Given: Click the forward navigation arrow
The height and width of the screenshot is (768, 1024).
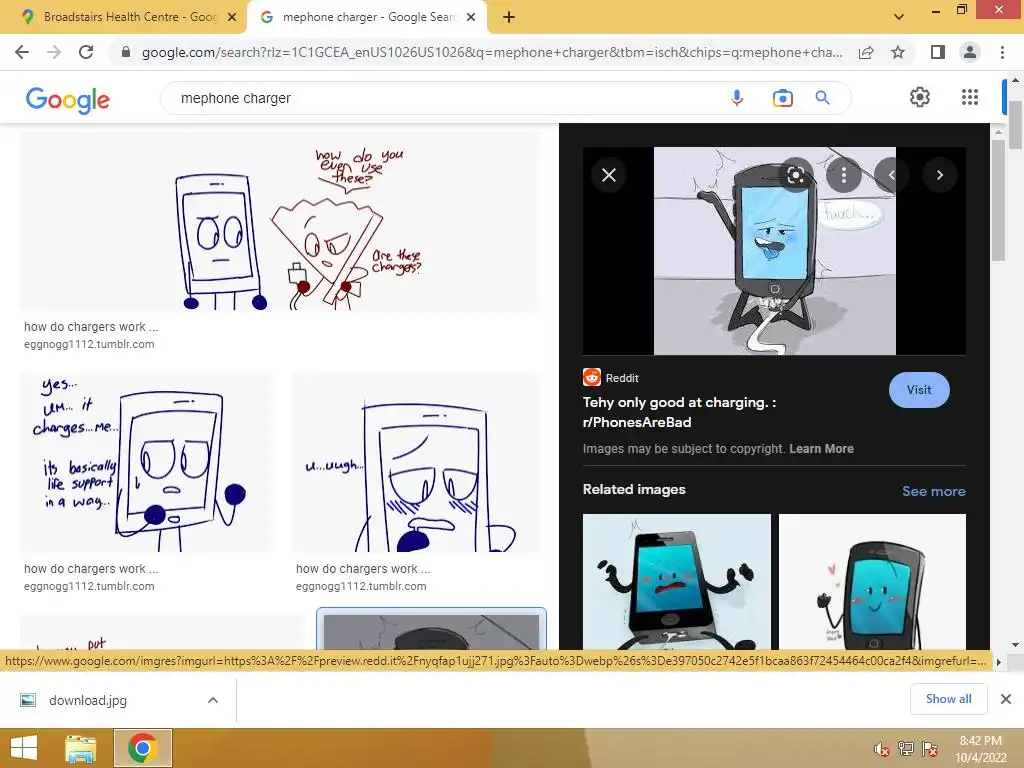Looking at the screenshot, I should (54, 52).
